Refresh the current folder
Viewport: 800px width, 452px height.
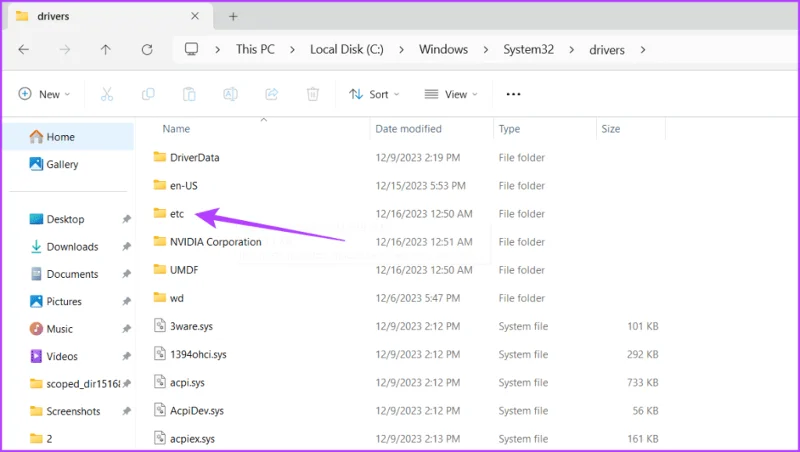[147, 49]
